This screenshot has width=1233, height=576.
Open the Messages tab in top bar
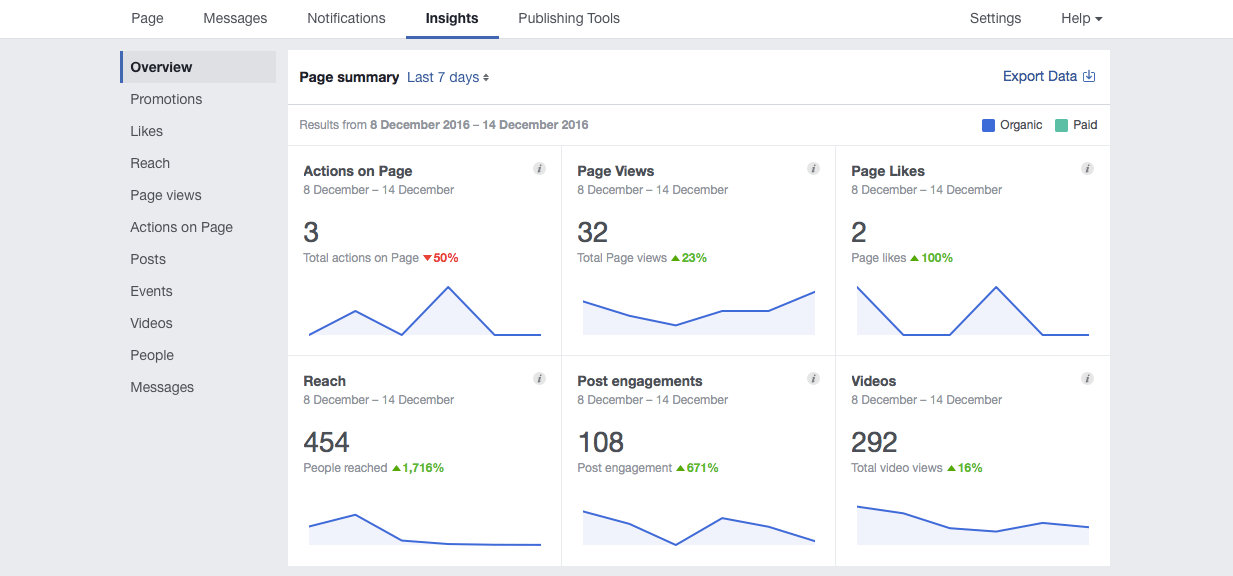[x=235, y=18]
